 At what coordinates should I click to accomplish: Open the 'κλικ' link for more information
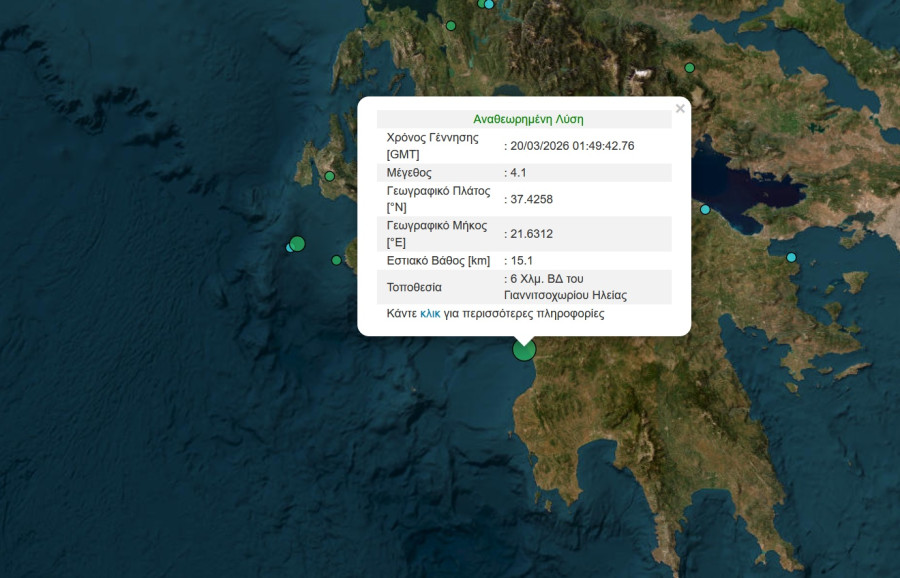430,313
